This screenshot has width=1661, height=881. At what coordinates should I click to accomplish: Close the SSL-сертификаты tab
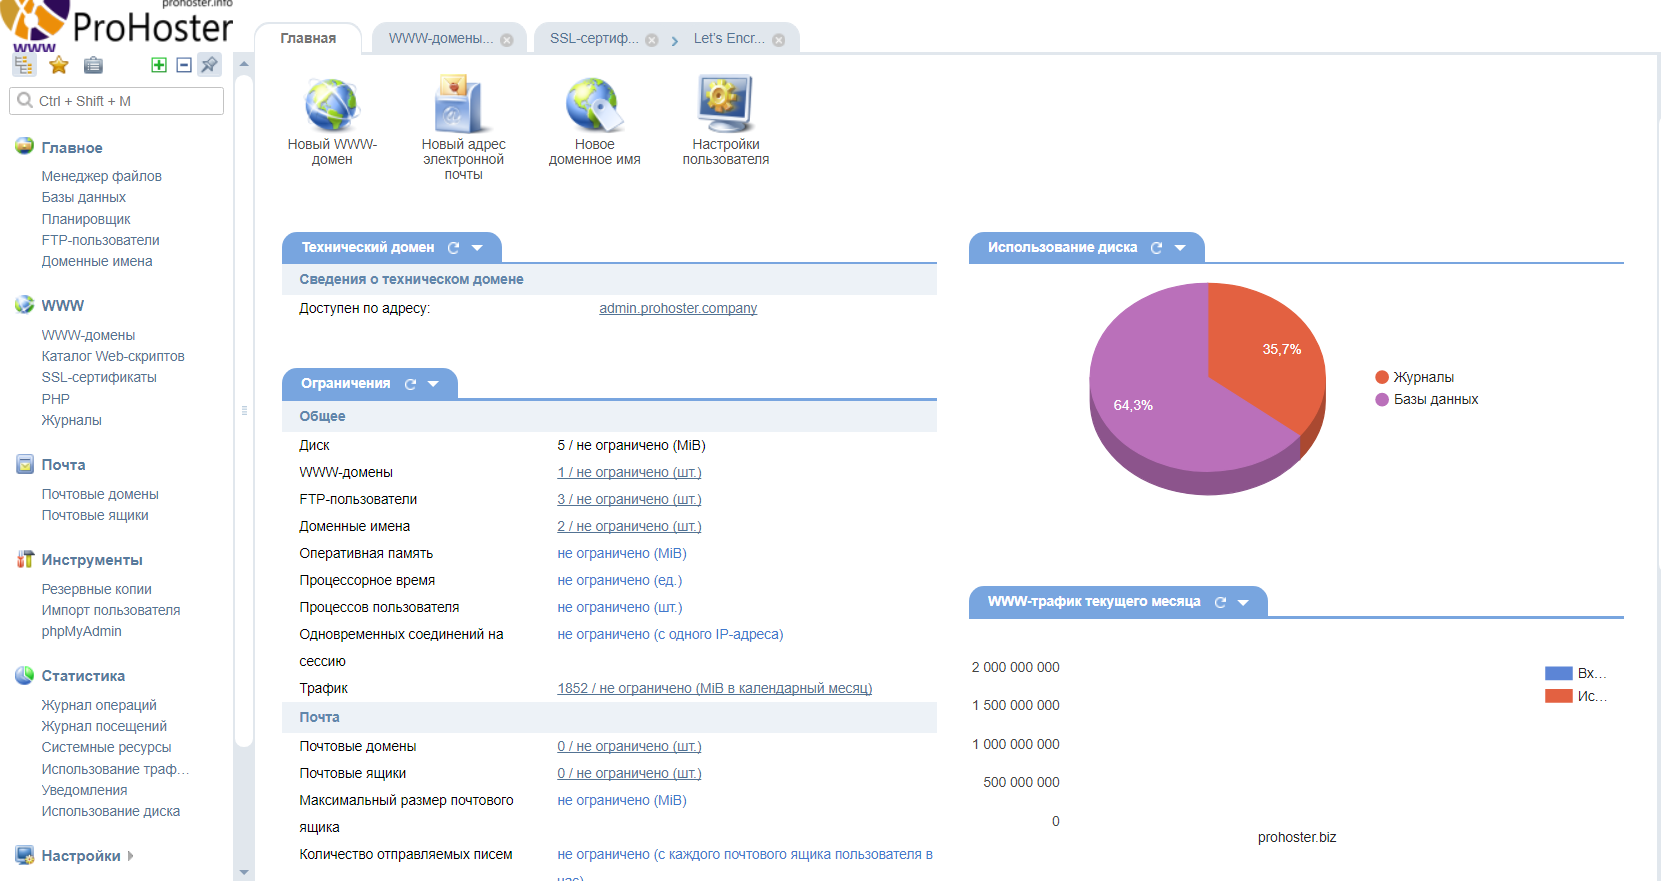click(x=652, y=40)
